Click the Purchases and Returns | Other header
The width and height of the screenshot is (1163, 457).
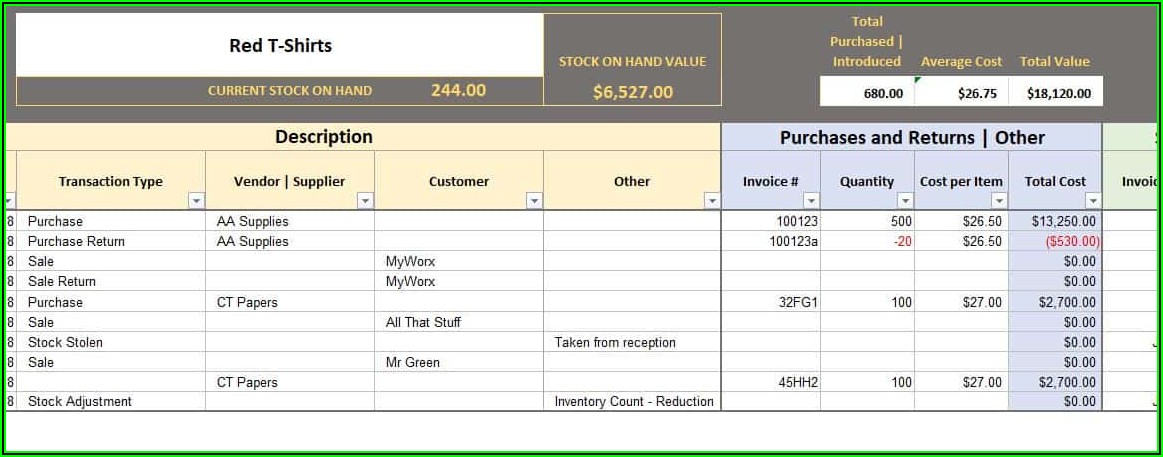pos(911,137)
